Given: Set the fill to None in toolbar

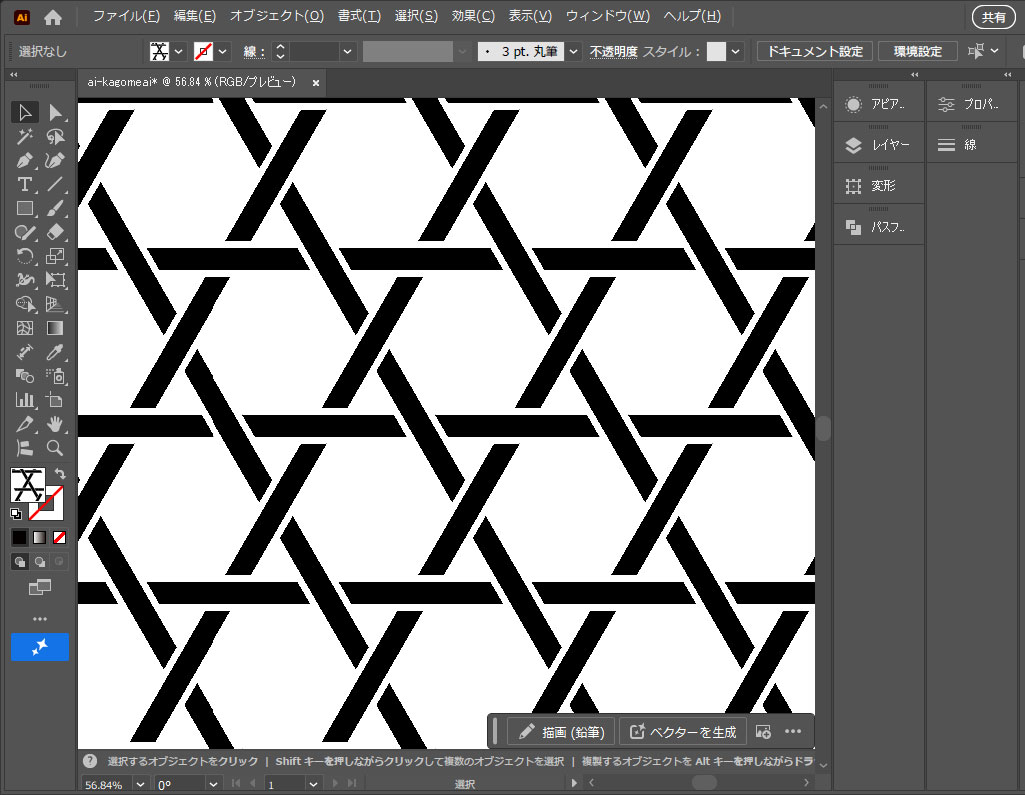Looking at the screenshot, I should click(x=59, y=537).
